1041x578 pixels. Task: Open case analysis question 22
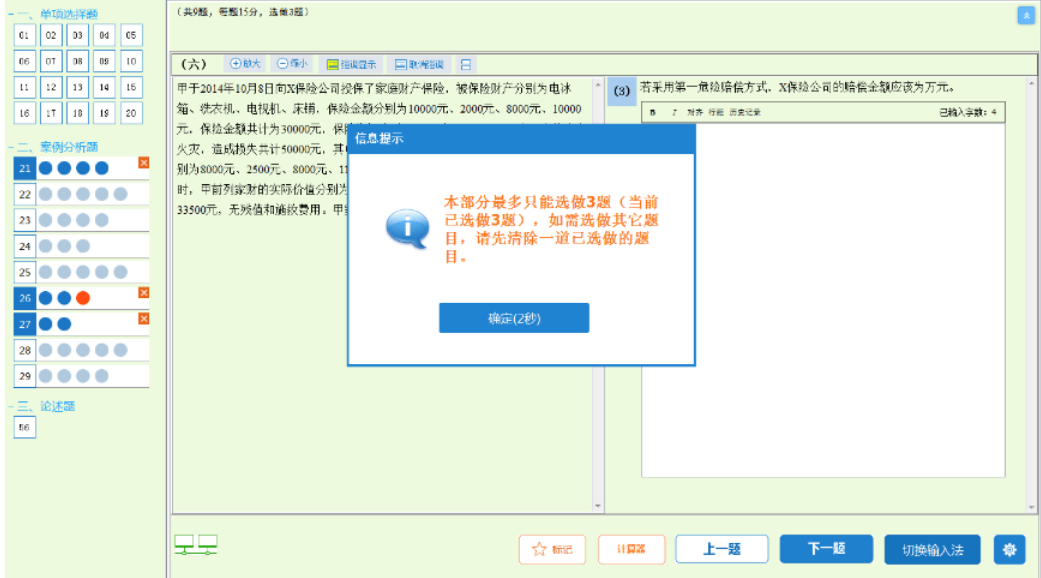pyautogui.click(x=25, y=194)
